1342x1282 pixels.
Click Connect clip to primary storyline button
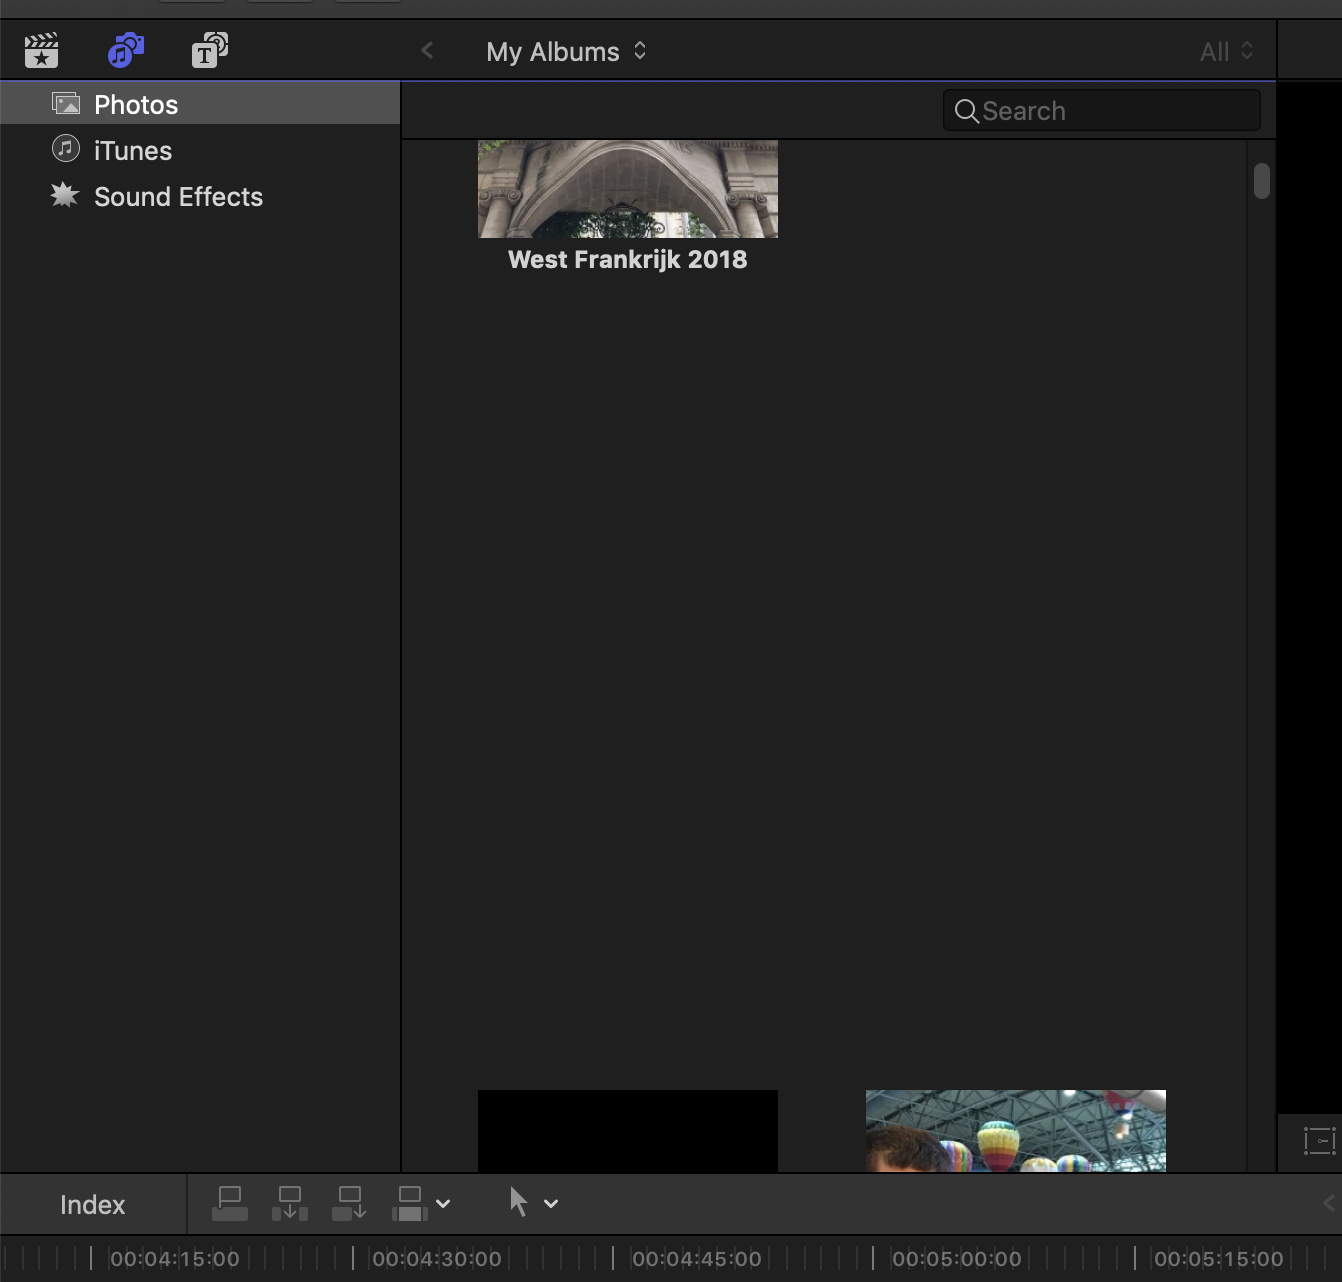[230, 1203]
